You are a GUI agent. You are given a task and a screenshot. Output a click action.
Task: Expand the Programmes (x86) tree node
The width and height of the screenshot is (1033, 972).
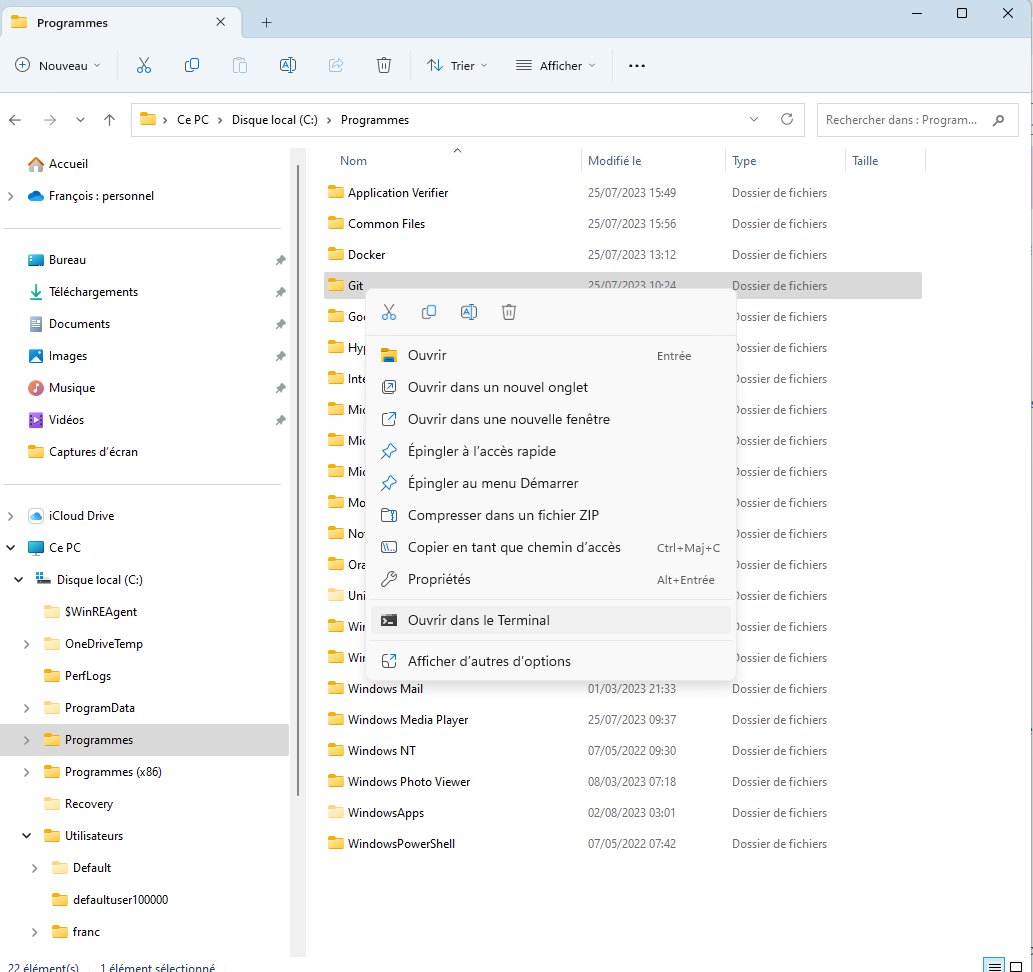coord(27,772)
